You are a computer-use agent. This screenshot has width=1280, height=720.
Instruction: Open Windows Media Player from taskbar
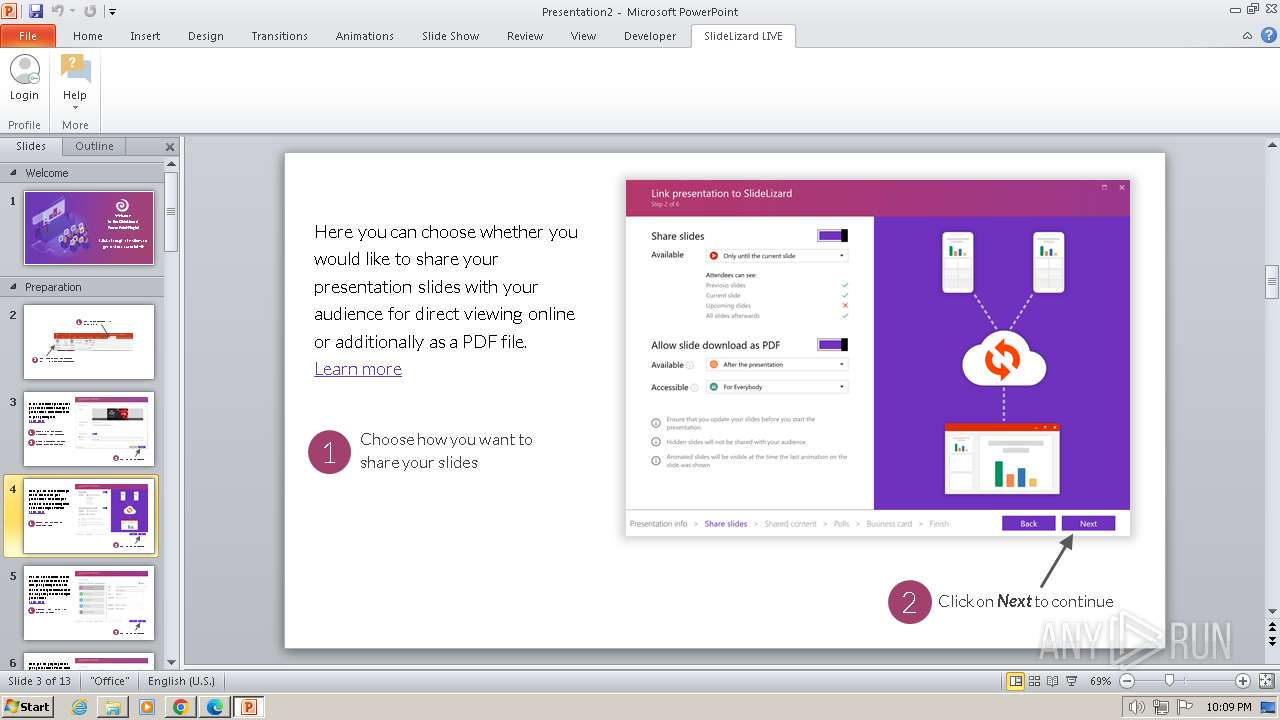point(147,707)
